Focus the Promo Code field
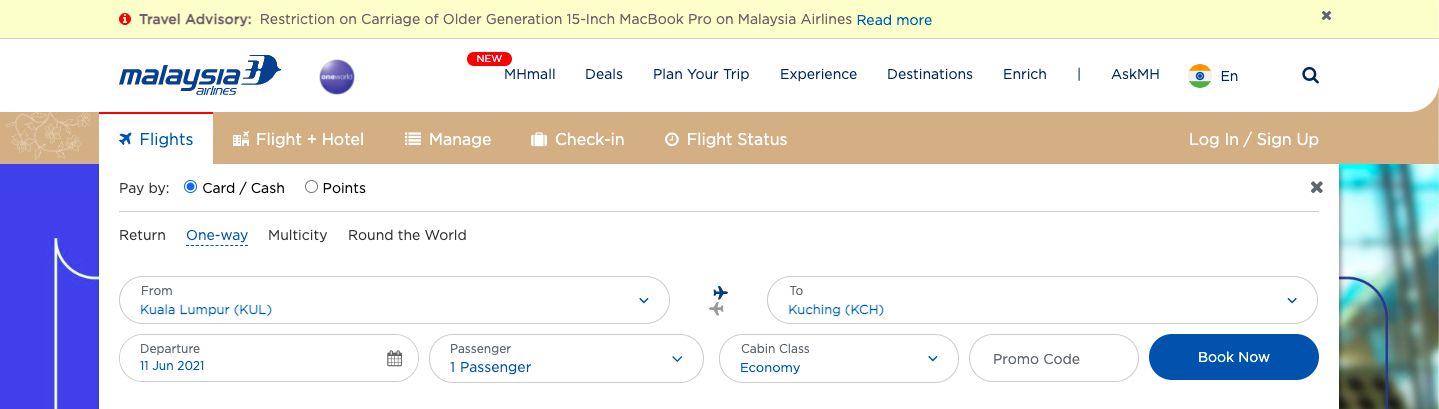 [1054, 358]
